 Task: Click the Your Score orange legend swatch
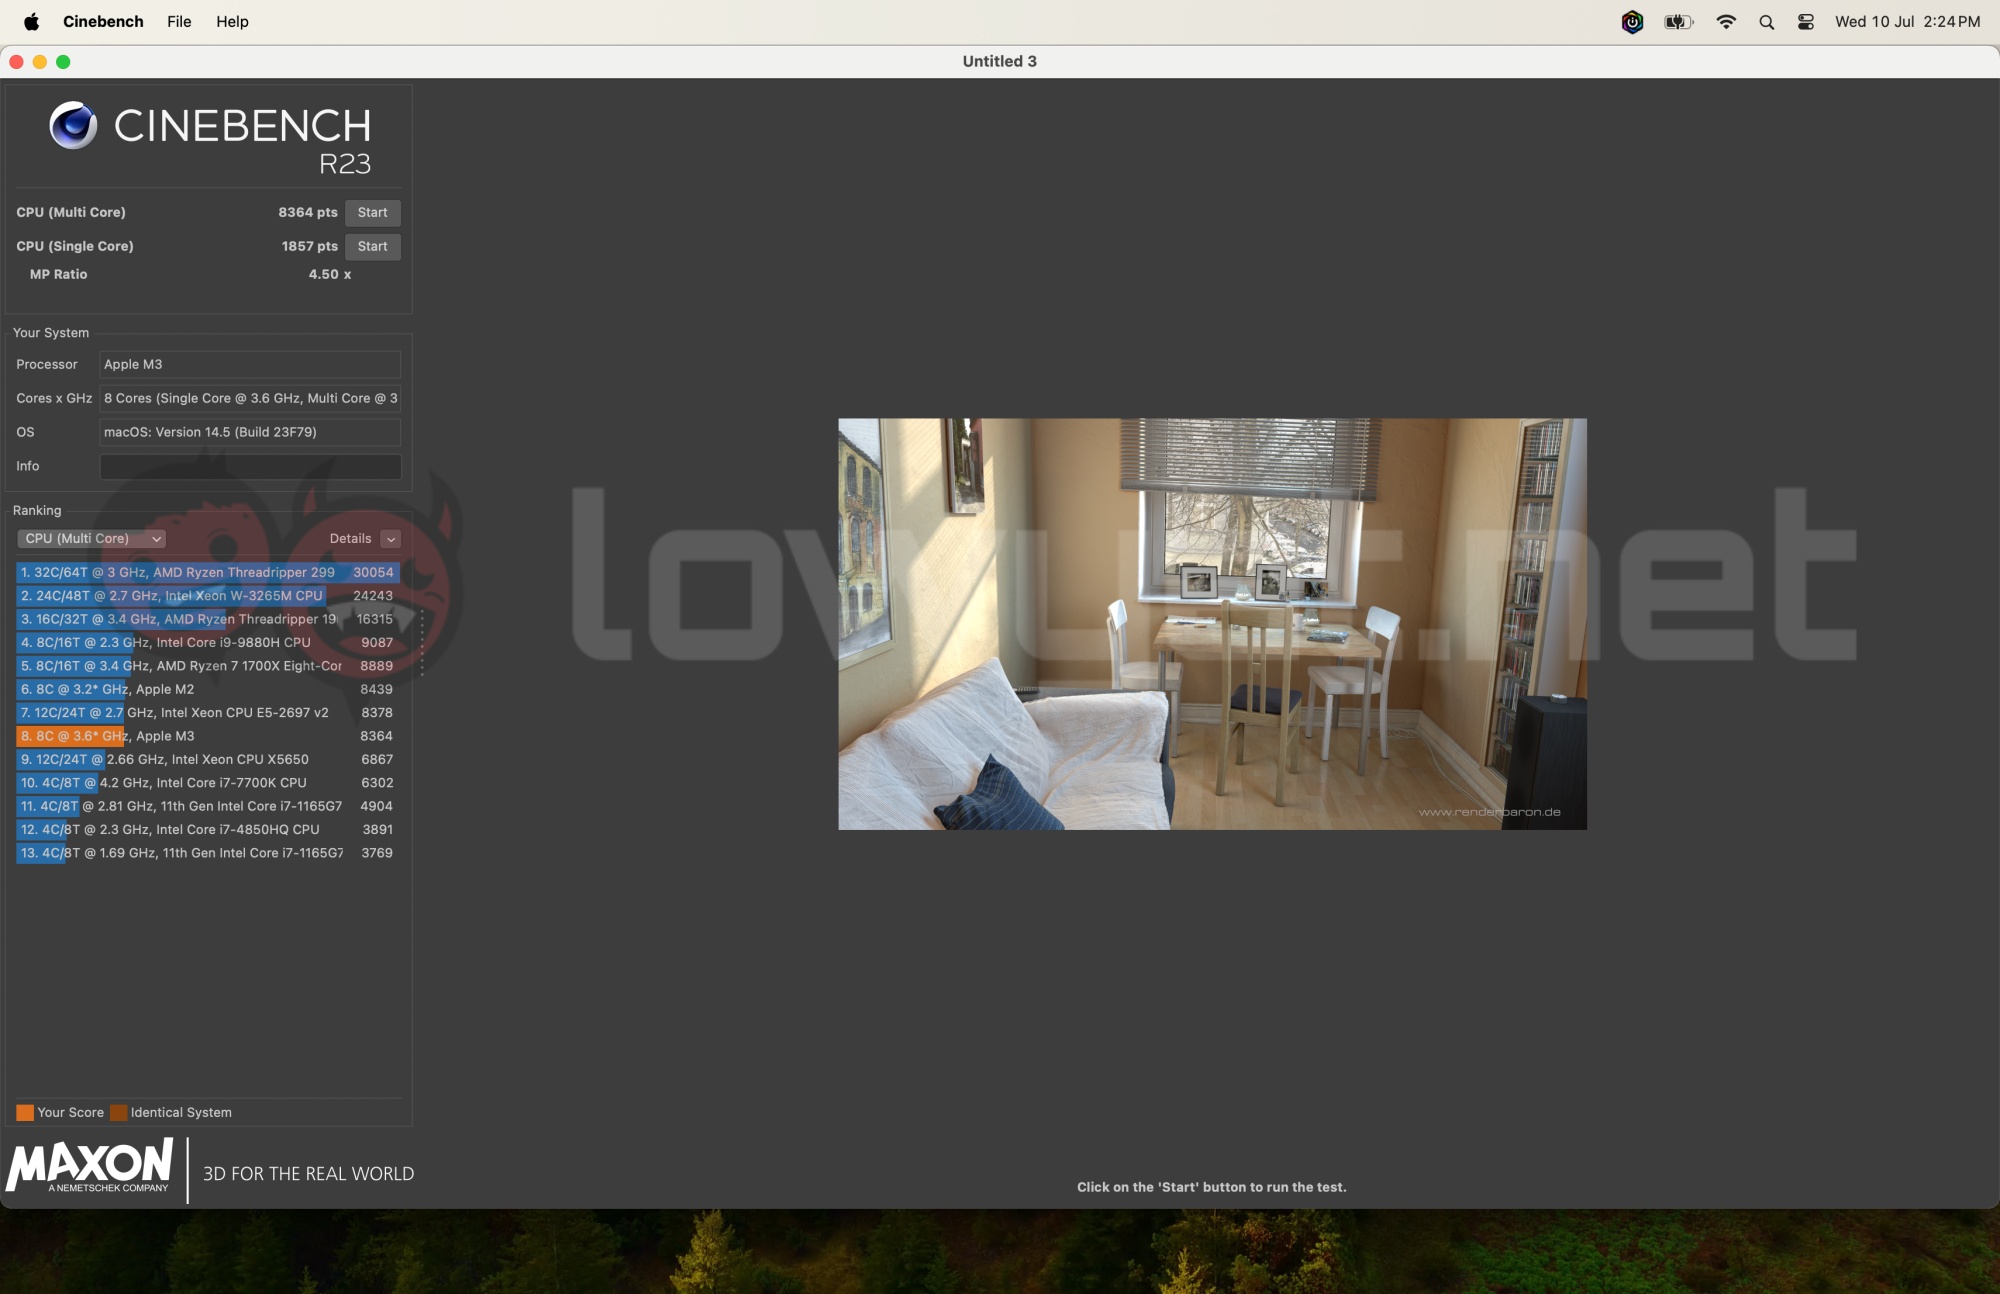25,1112
